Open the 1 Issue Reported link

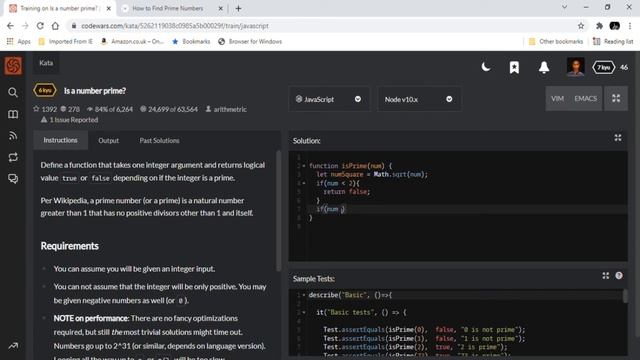(69, 120)
